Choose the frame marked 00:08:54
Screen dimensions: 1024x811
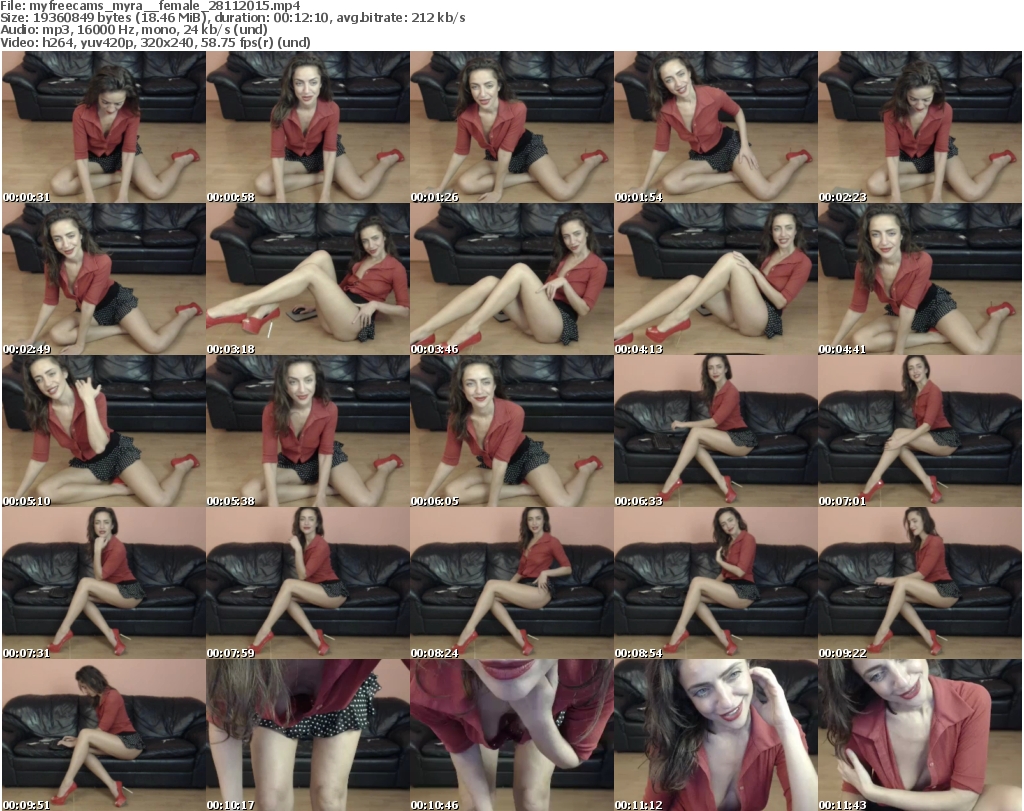click(716, 583)
